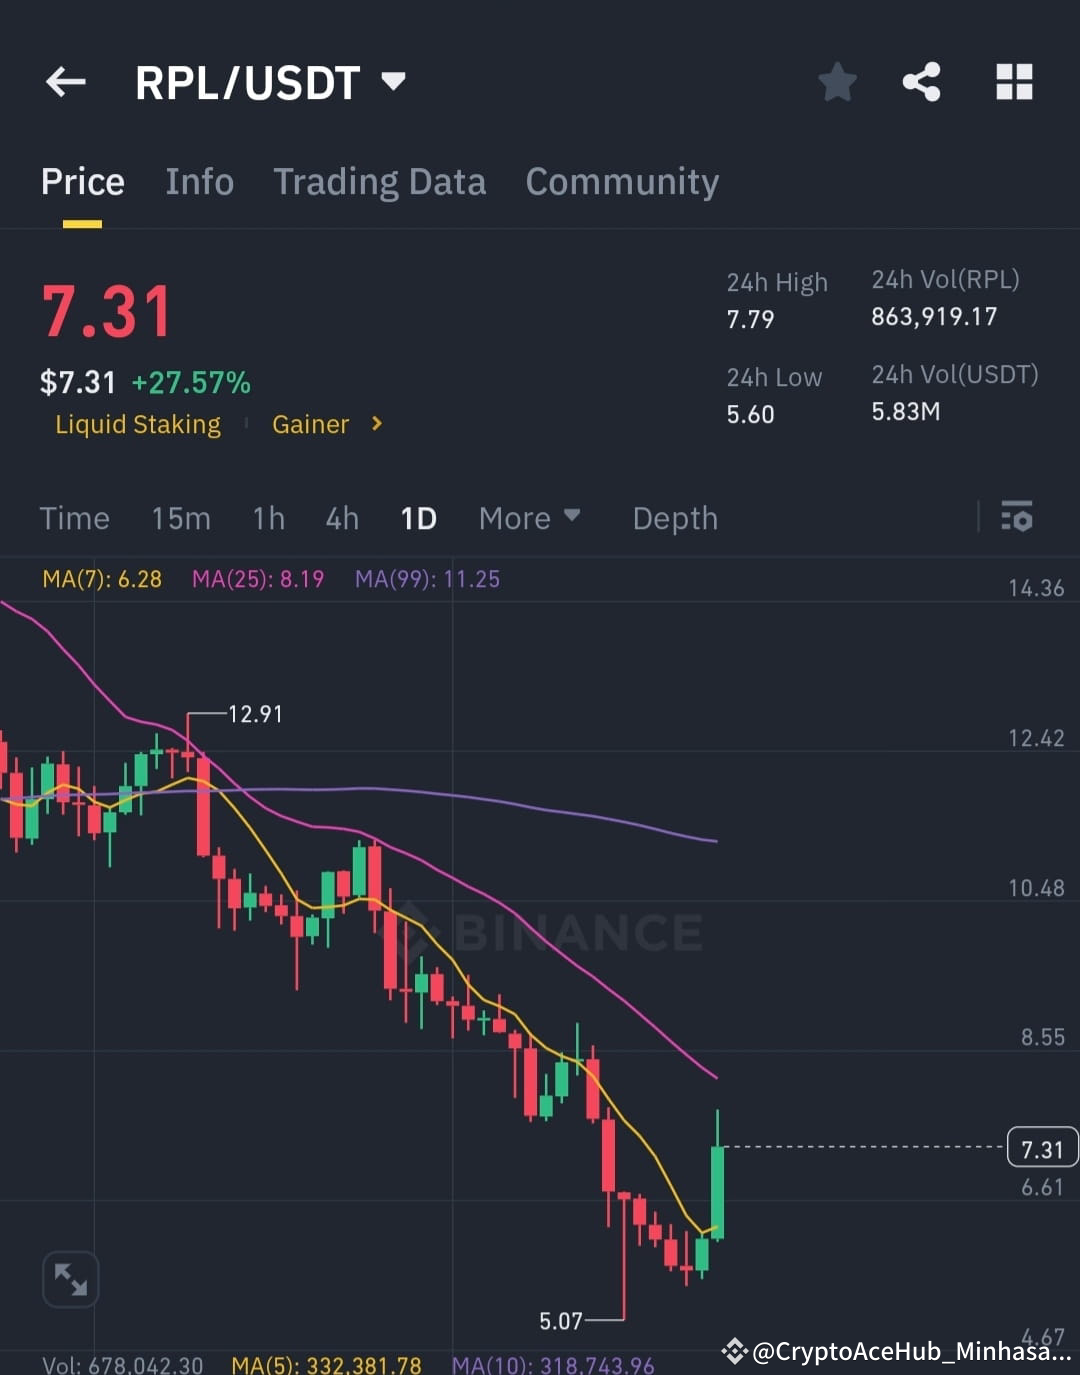The width and height of the screenshot is (1080, 1375).
Task: Select the 1D chart interval
Action: point(418,518)
